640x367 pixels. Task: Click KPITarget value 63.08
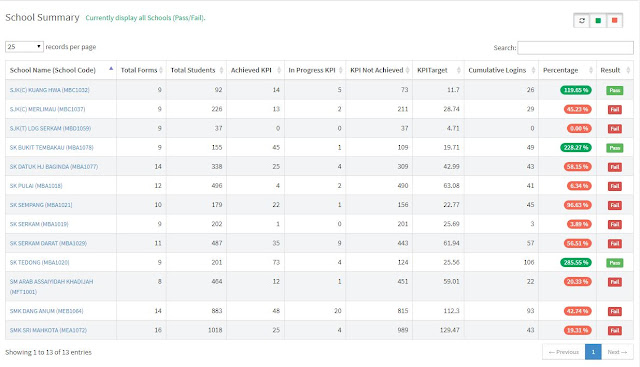(x=451, y=186)
